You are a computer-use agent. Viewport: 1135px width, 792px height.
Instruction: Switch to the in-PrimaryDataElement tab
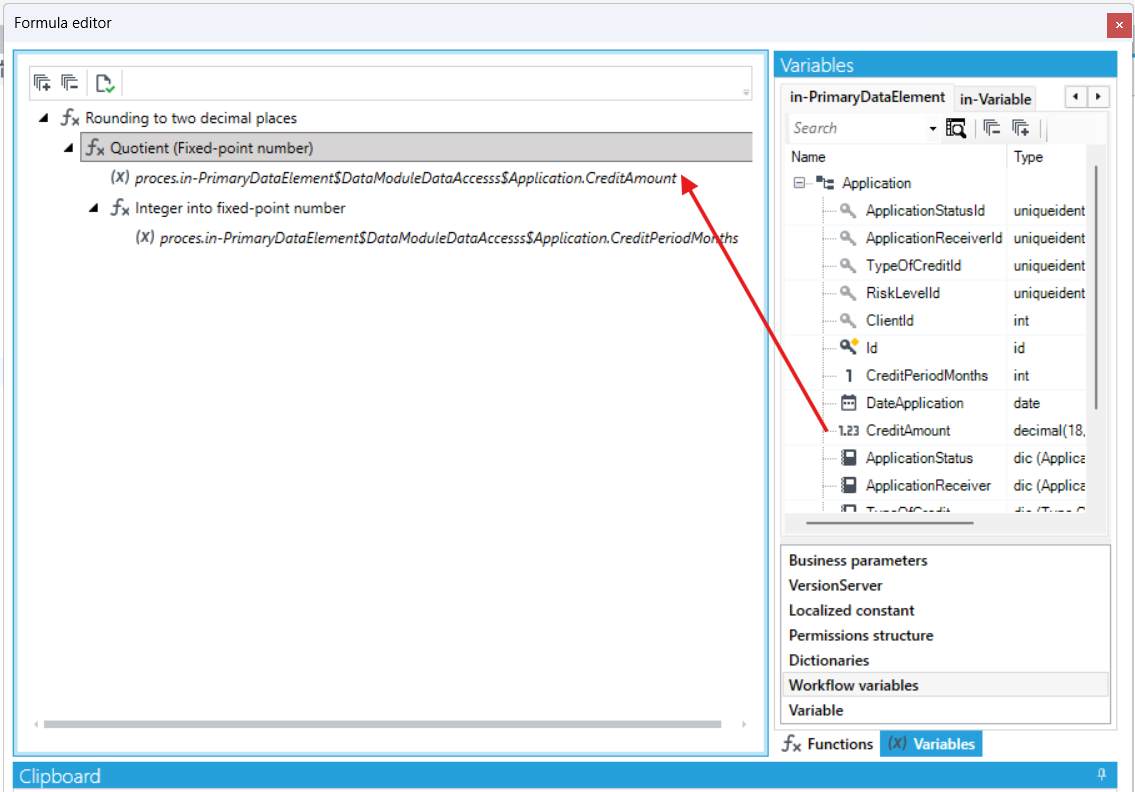(x=866, y=97)
